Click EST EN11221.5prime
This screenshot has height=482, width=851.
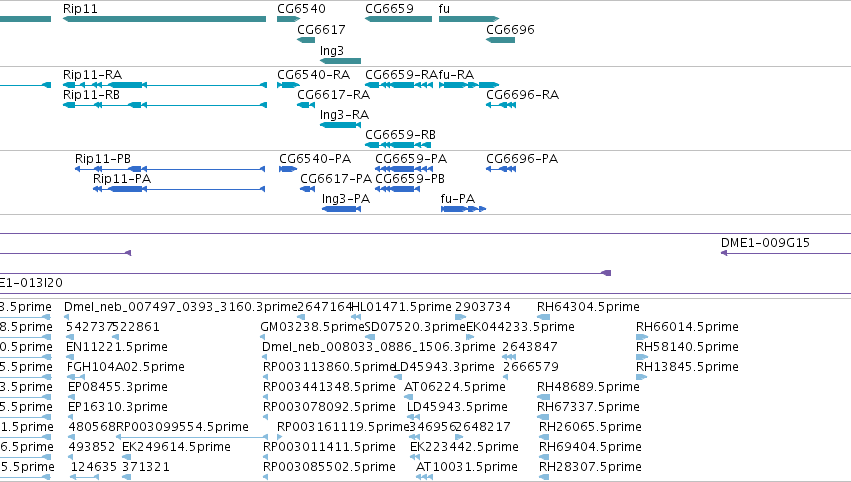[x=117, y=347]
